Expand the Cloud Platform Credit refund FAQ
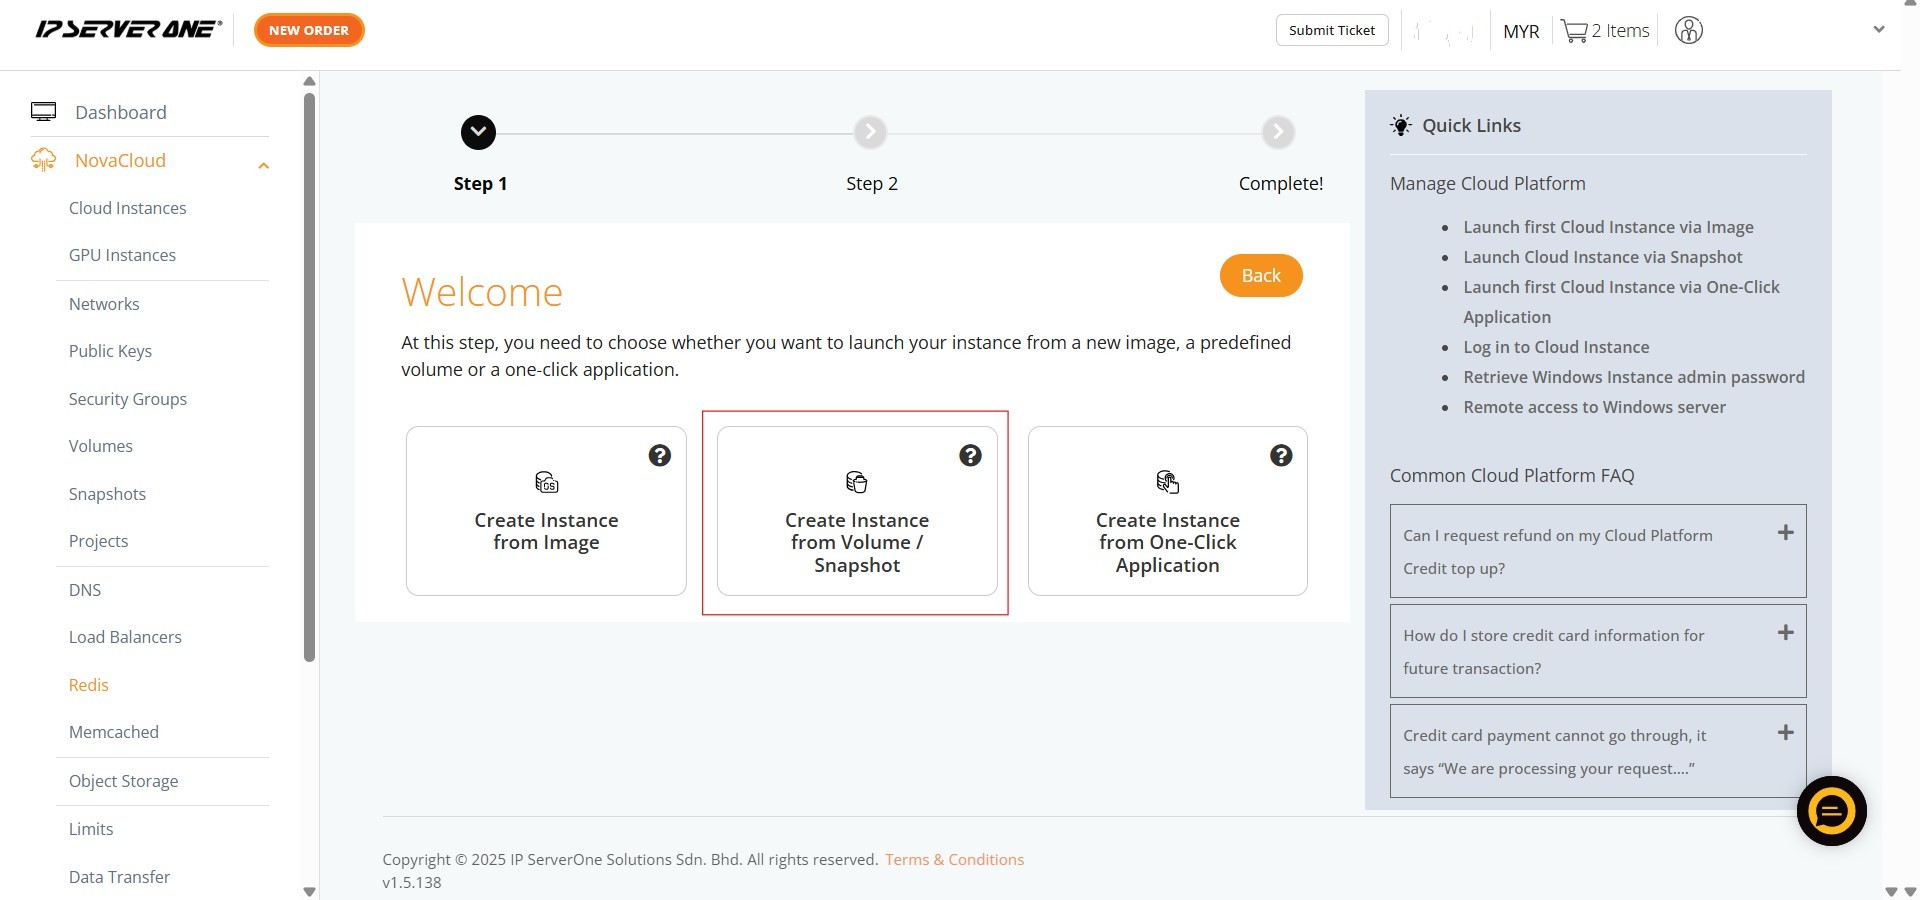The image size is (1920, 900). [x=1785, y=533]
